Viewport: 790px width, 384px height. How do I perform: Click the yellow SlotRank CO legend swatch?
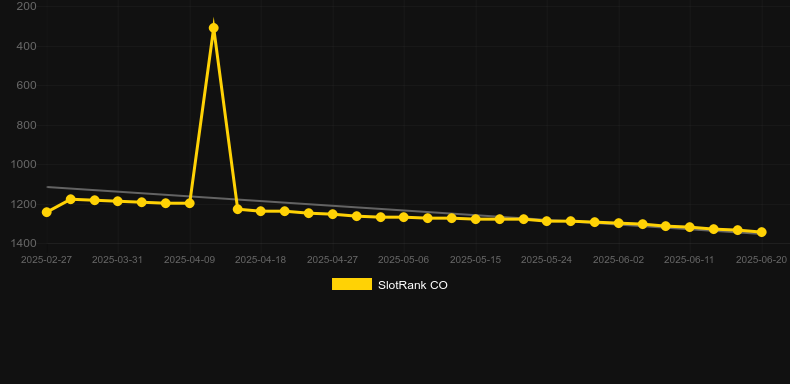[x=352, y=284]
